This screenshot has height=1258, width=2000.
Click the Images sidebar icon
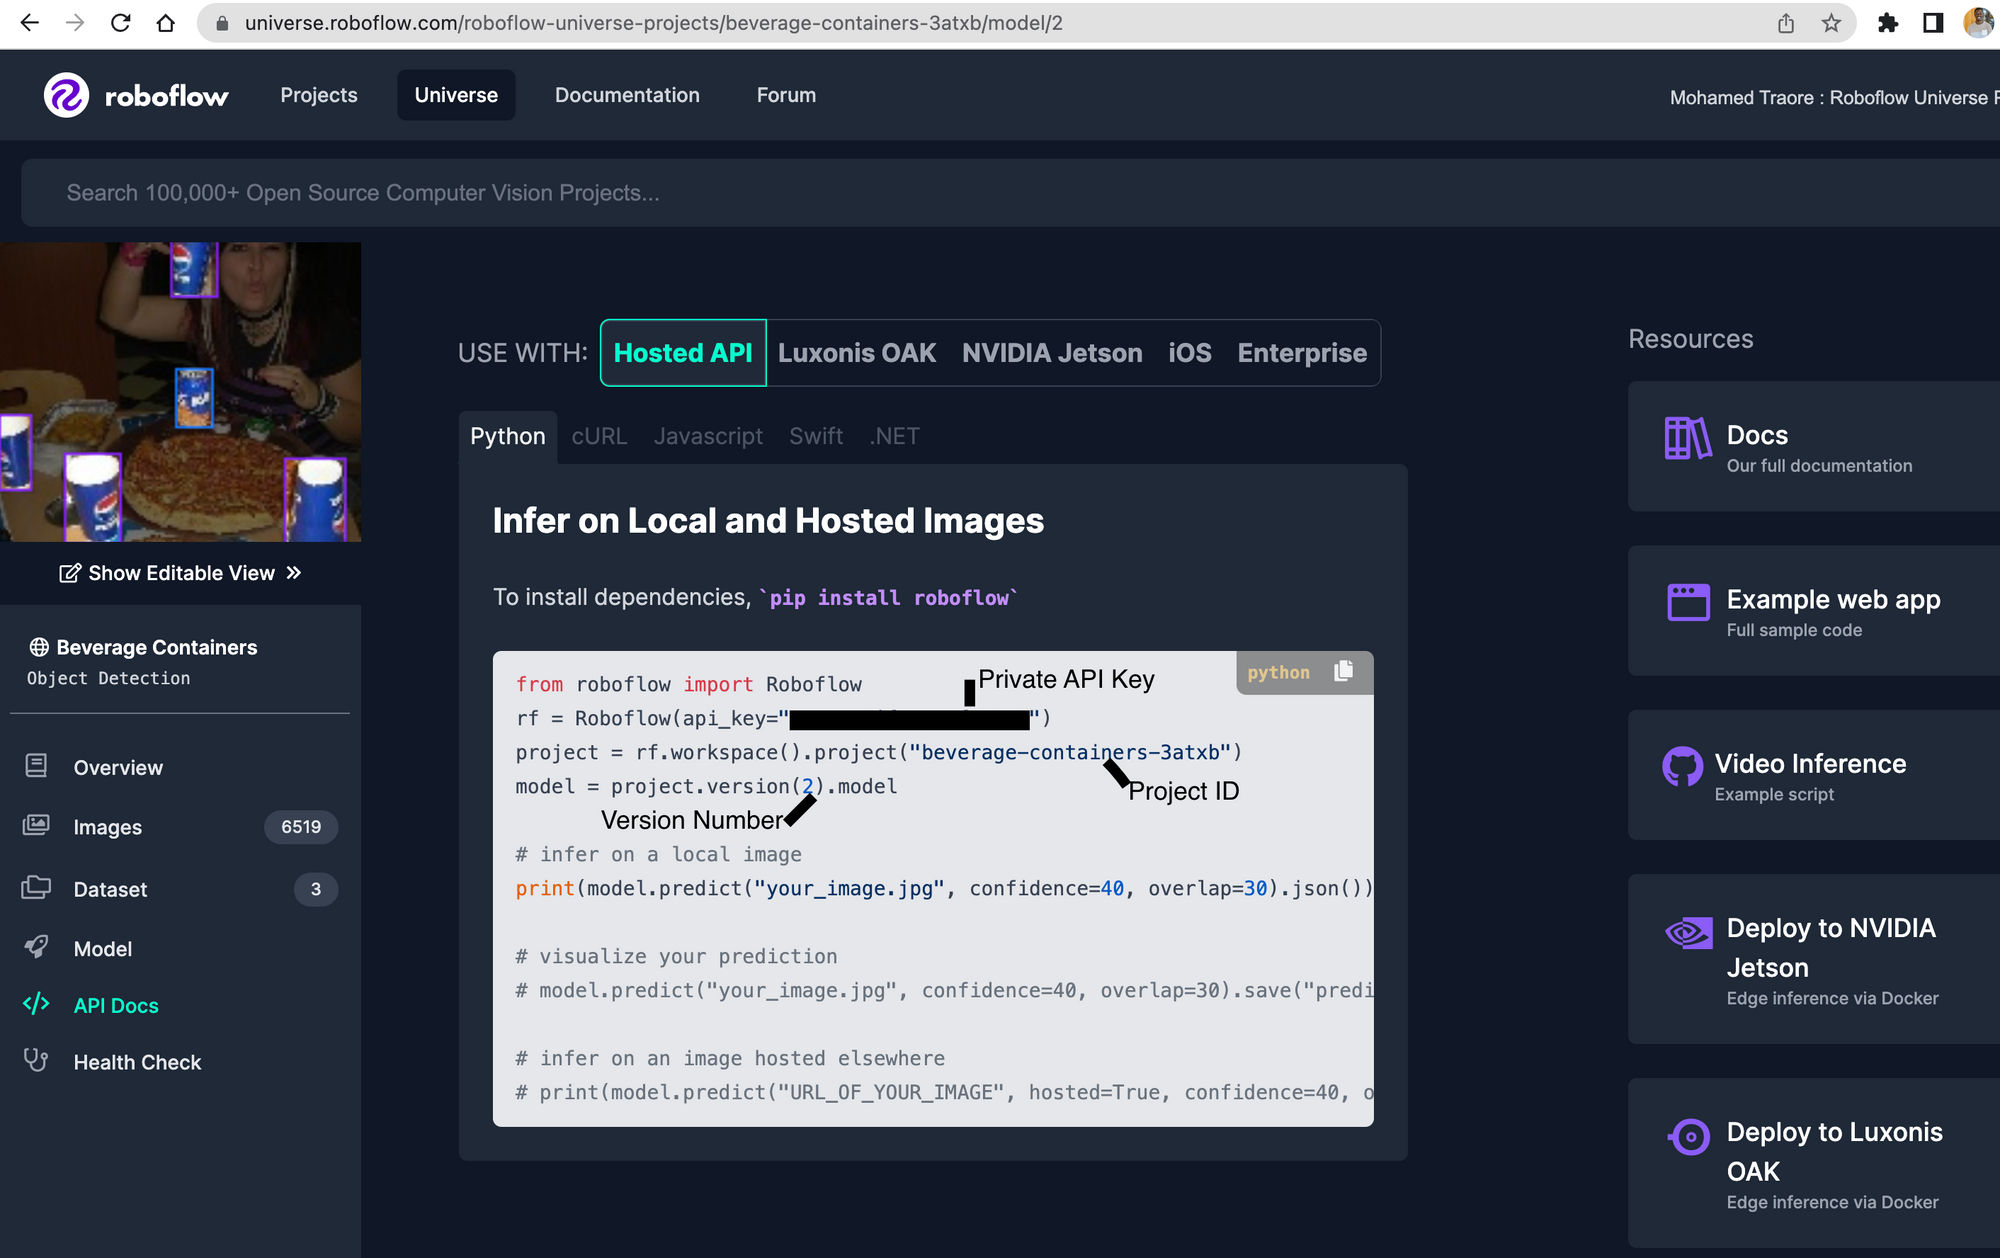click(x=39, y=828)
